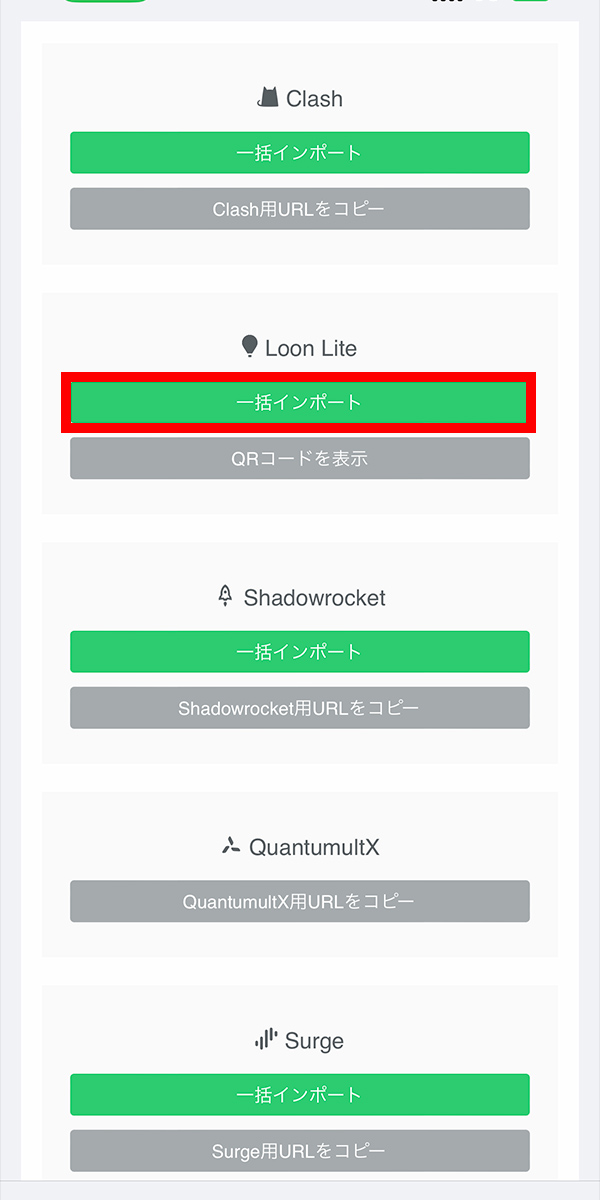Copy the Clash 用 URL
Screen dimensions: 600x1200
299,208
